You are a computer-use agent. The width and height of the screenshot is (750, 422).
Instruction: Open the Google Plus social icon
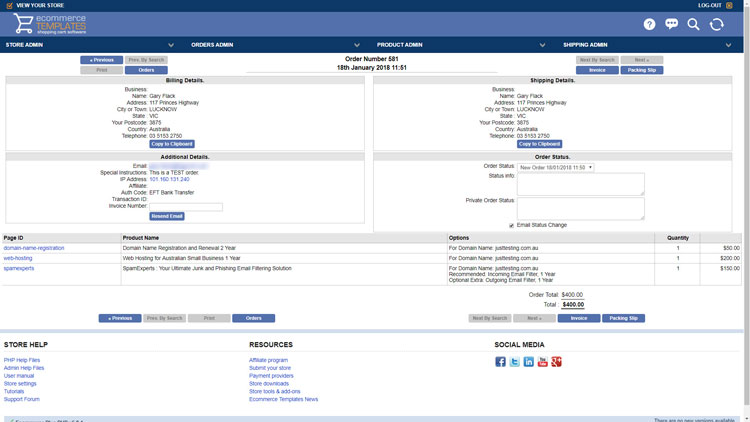pos(556,362)
